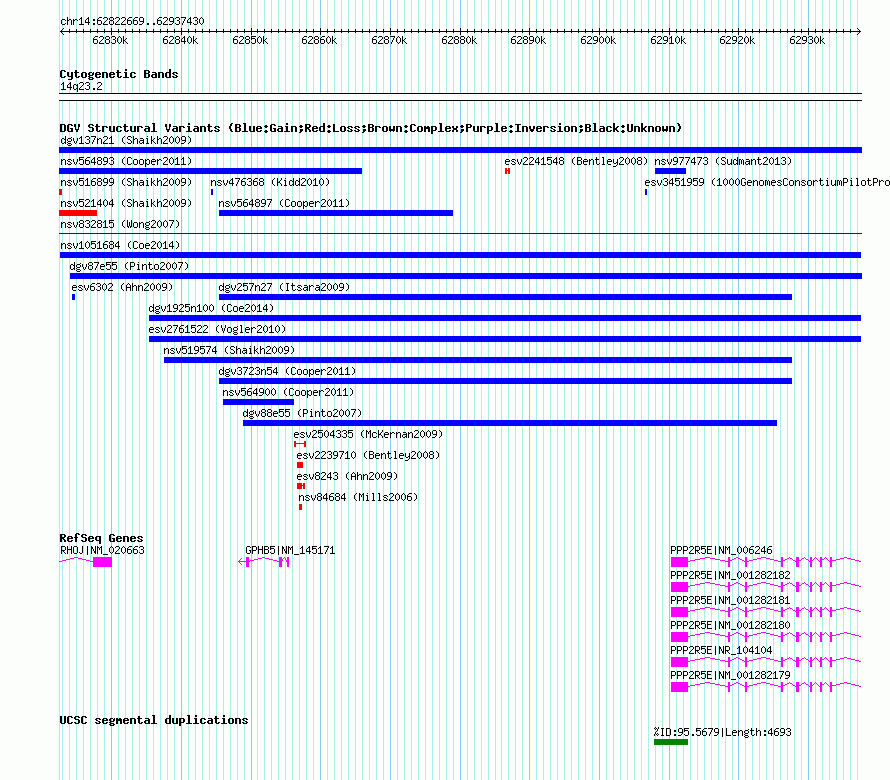Click the esv3451959 1000Genomes variant label
The image size is (890, 780).
[x=767, y=182]
